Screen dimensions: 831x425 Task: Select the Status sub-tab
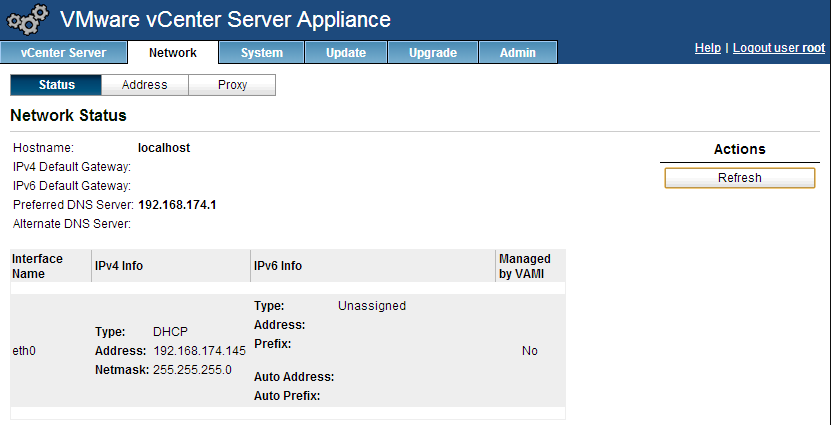click(56, 85)
